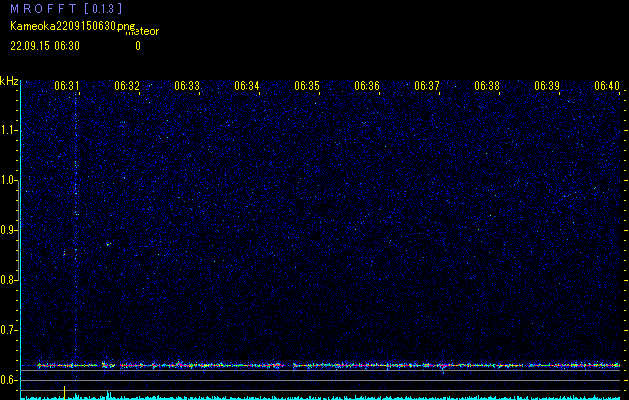
Task: Click the kHz axis label
Action: tap(9, 82)
